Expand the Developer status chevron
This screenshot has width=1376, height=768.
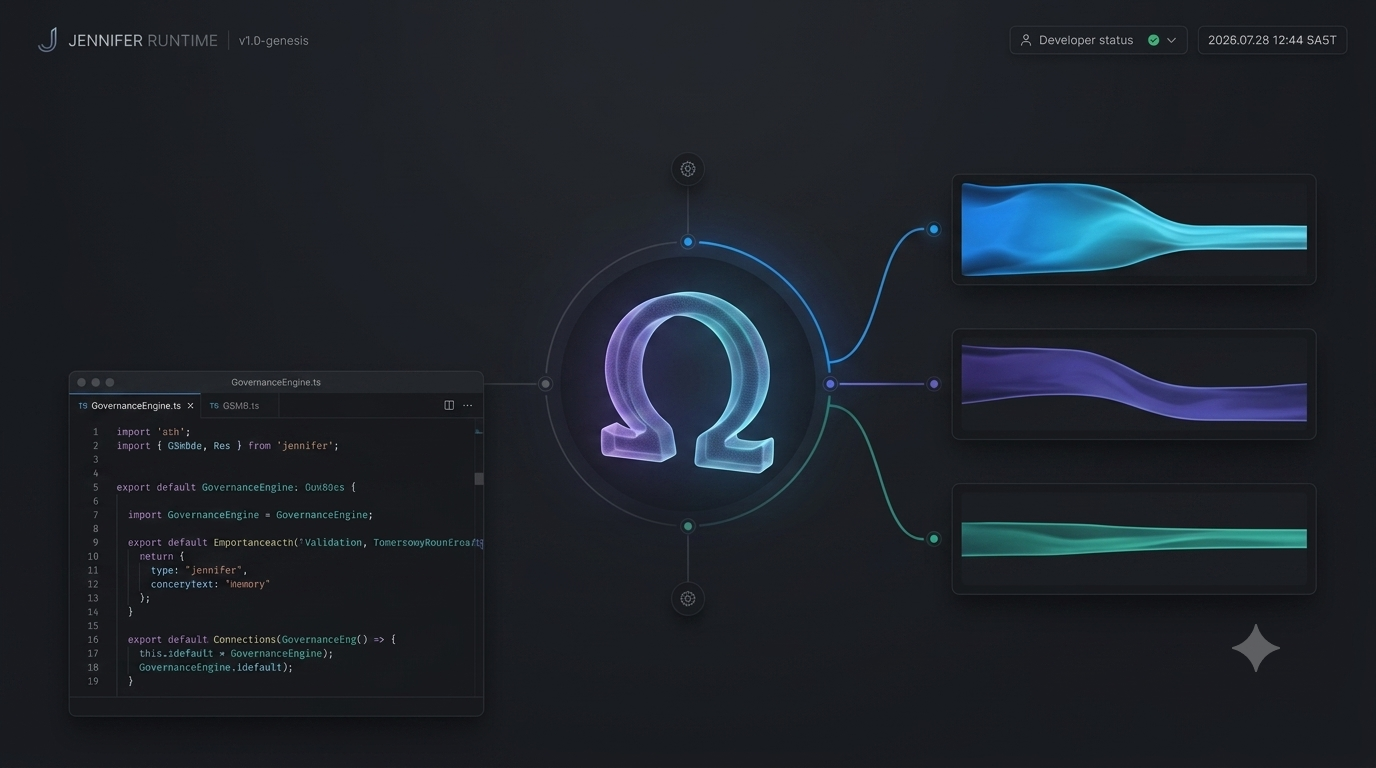point(1171,40)
